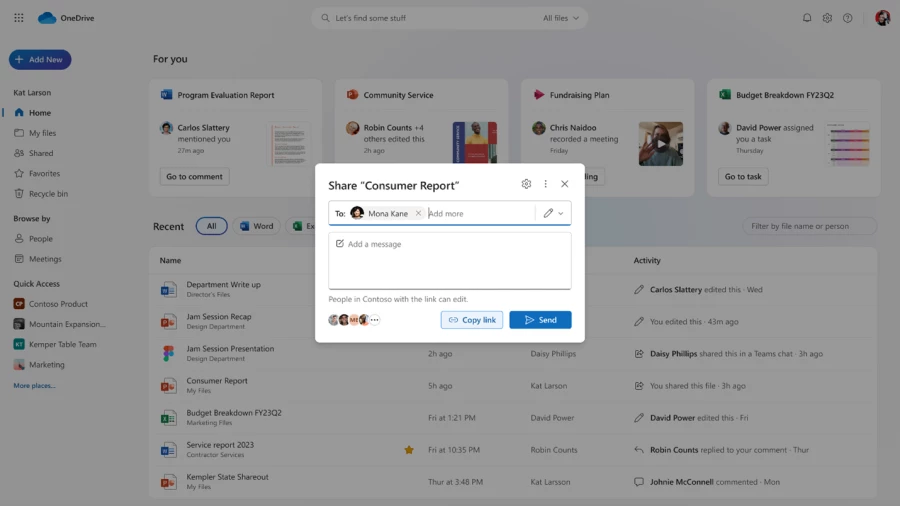Select the All filter pill
This screenshot has height=506, width=900.
(x=211, y=226)
